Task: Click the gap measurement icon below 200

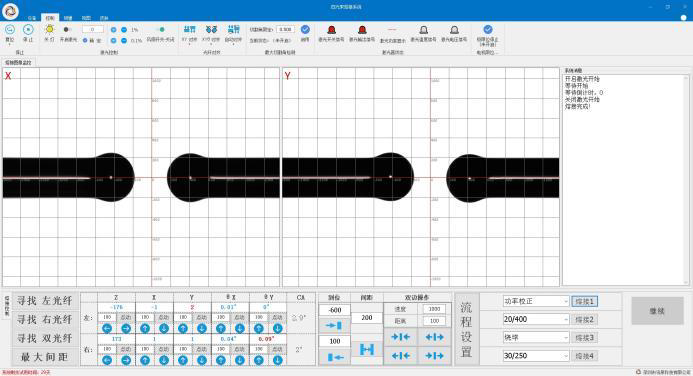Action: point(367,349)
